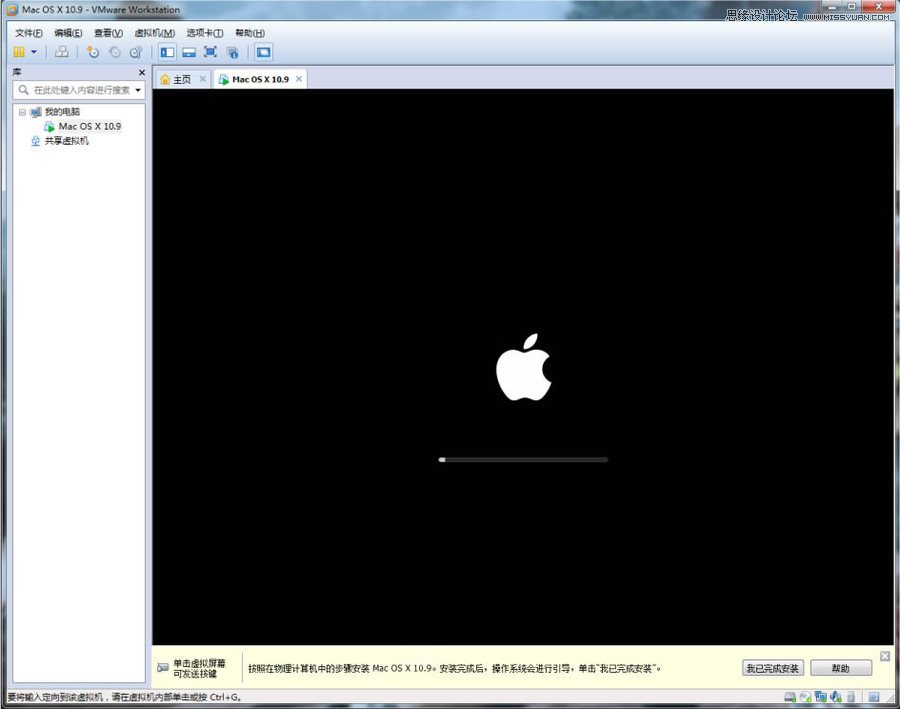The width and height of the screenshot is (900, 709).
Task: Show or hide the library panel icon
Action: 166,52
